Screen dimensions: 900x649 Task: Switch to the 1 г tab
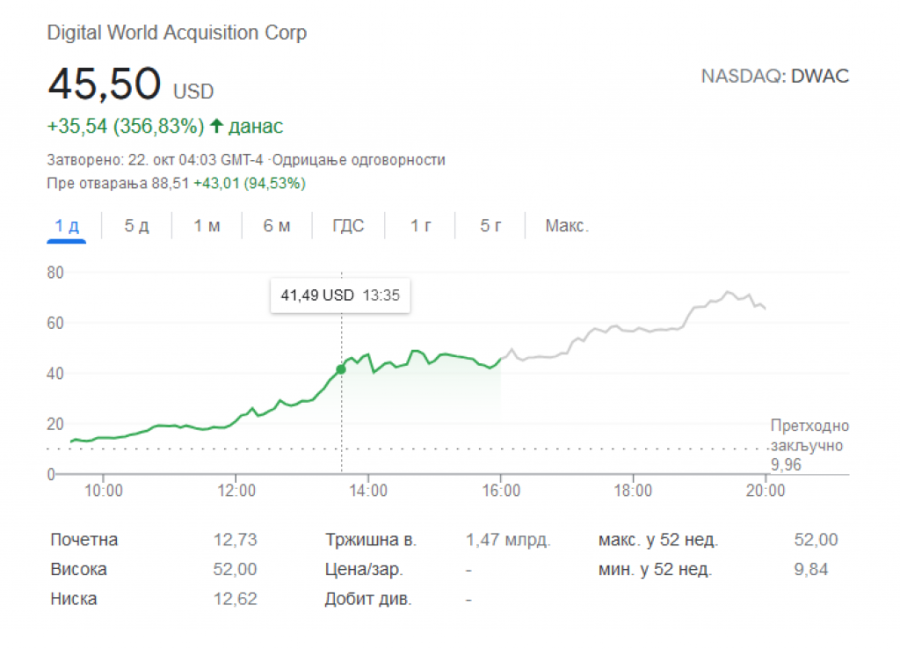[x=420, y=226]
